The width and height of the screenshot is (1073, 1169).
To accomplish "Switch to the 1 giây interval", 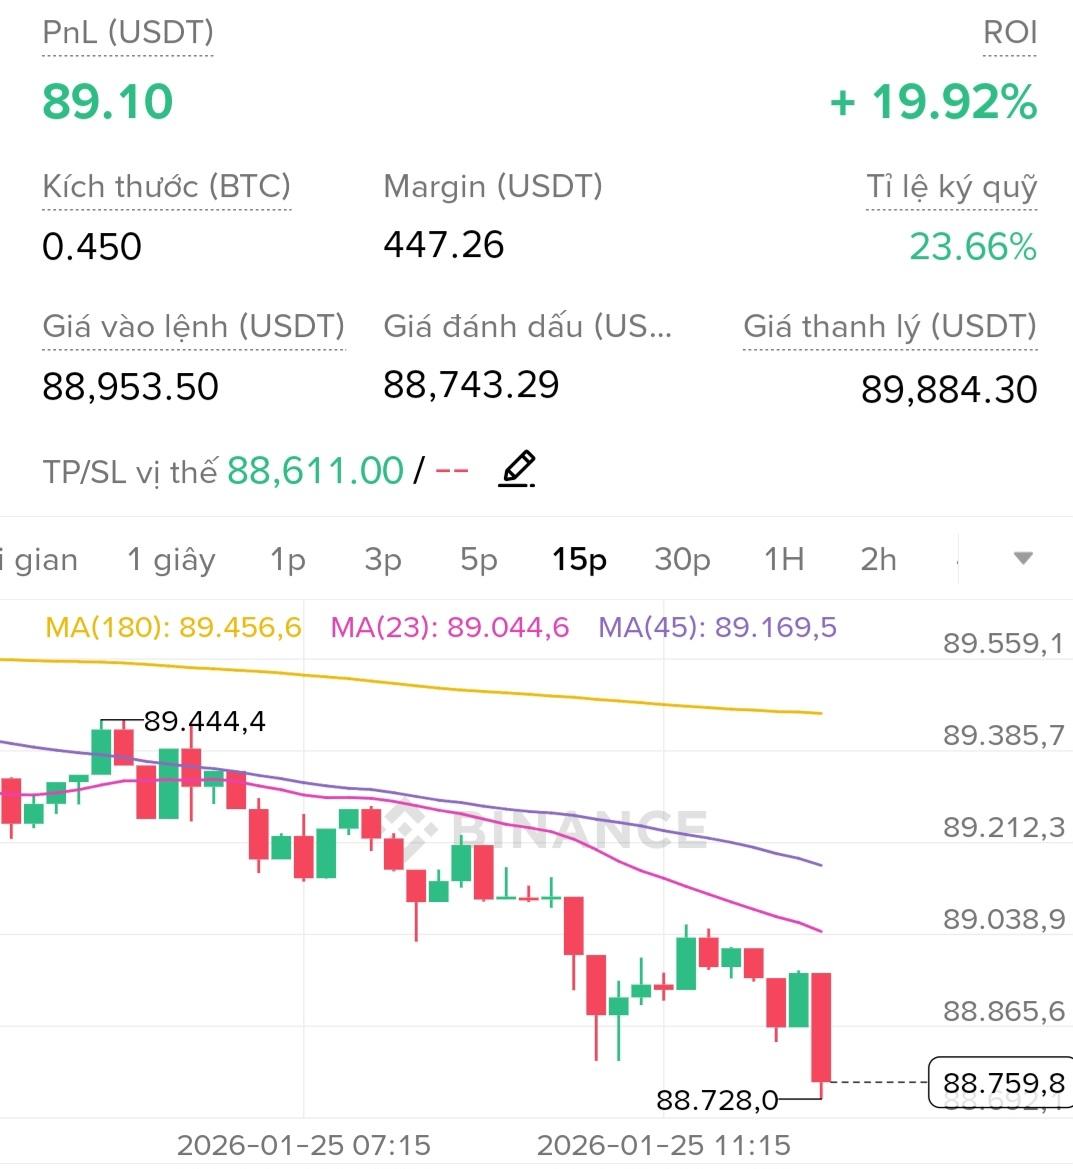I will pos(171,560).
